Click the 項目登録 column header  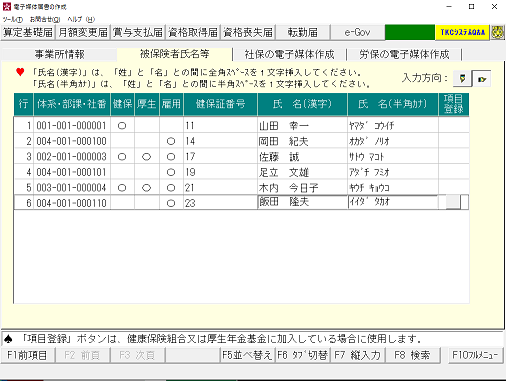[x=454, y=104]
